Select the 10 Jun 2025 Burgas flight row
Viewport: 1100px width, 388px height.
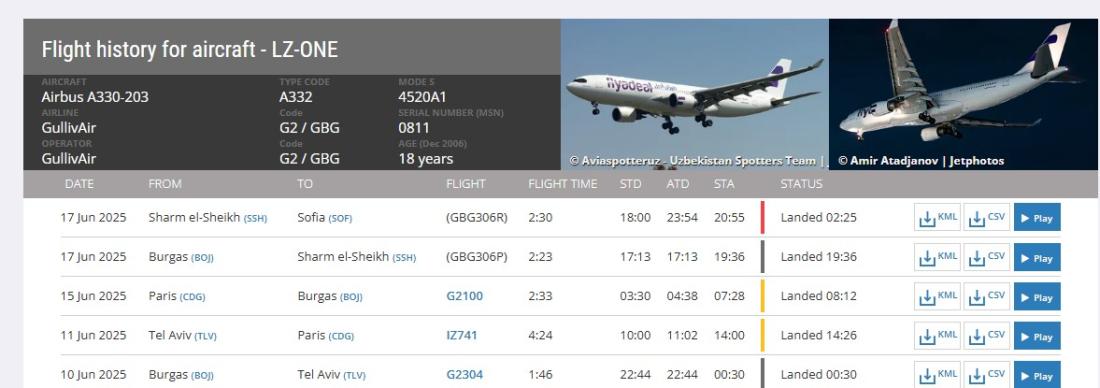(560, 375)
